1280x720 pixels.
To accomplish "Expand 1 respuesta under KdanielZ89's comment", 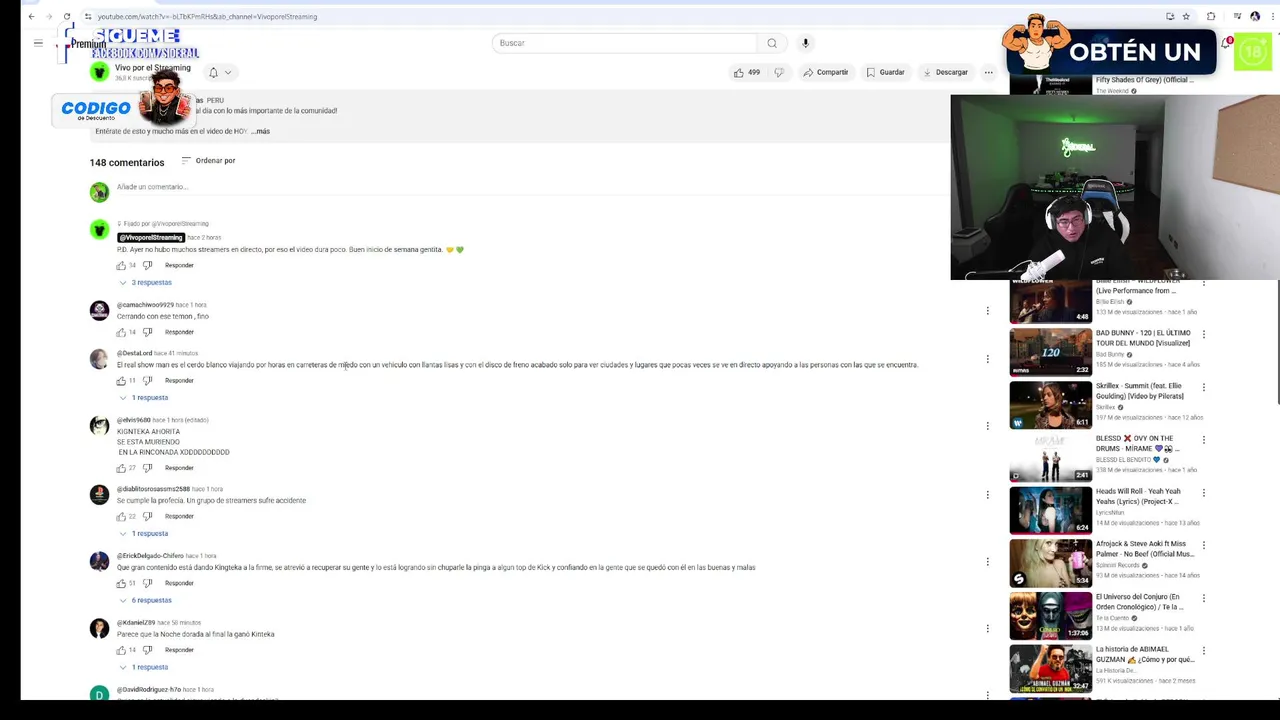I will [x=144, y=667].
